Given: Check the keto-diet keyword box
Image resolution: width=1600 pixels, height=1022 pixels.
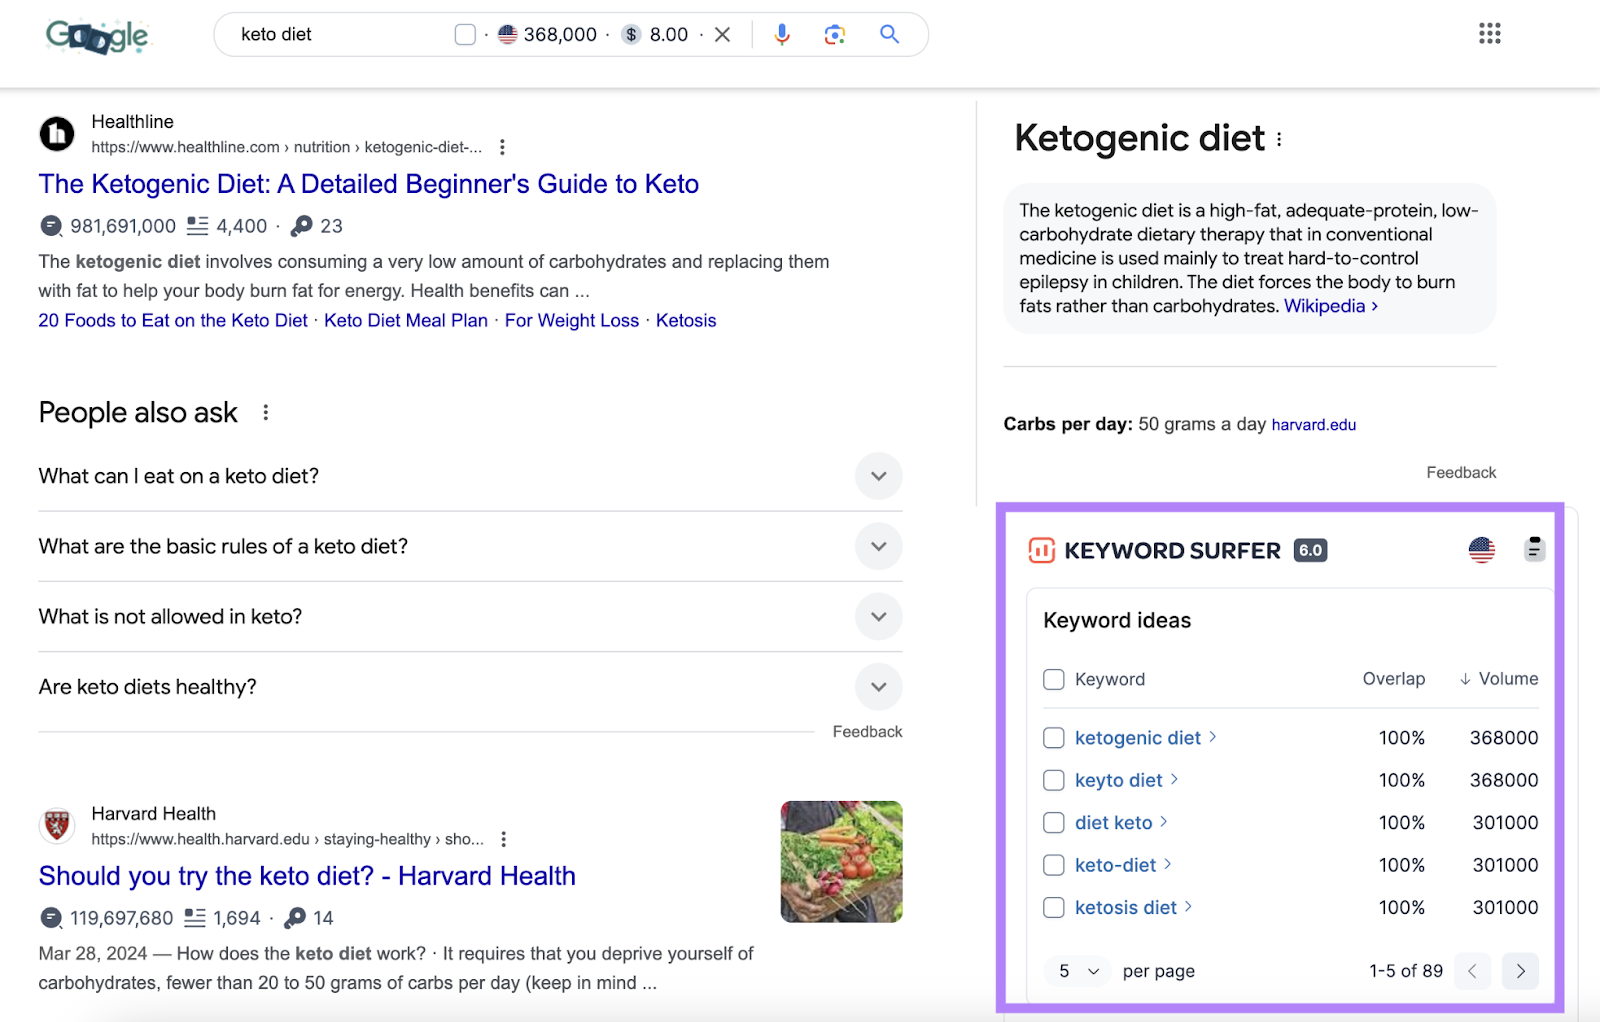Looking at the screenshot, I should click(1054, 865).
